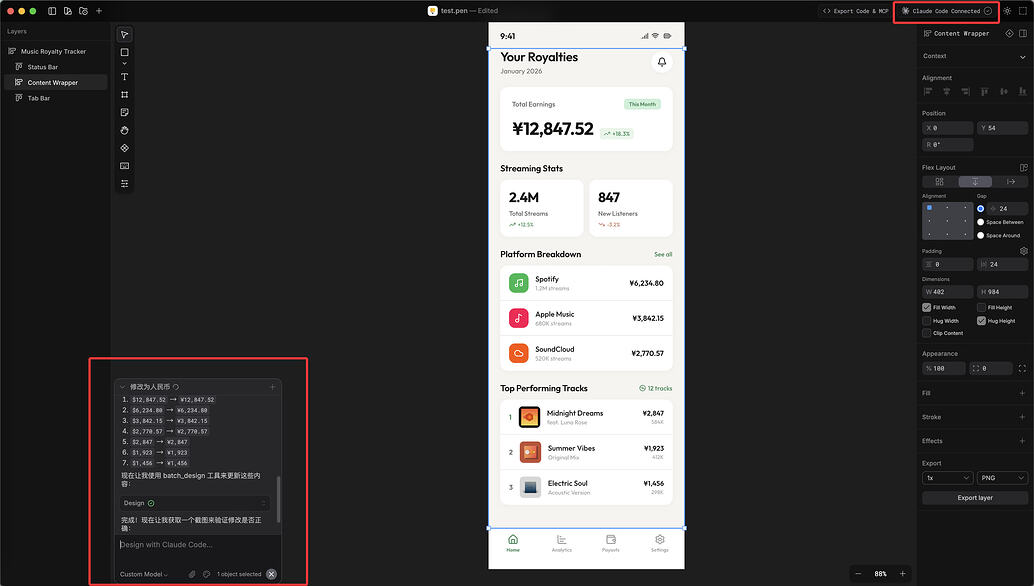
Task: Select the Hand pan tool
Action: pyautogui.click(x=125, y=131)
